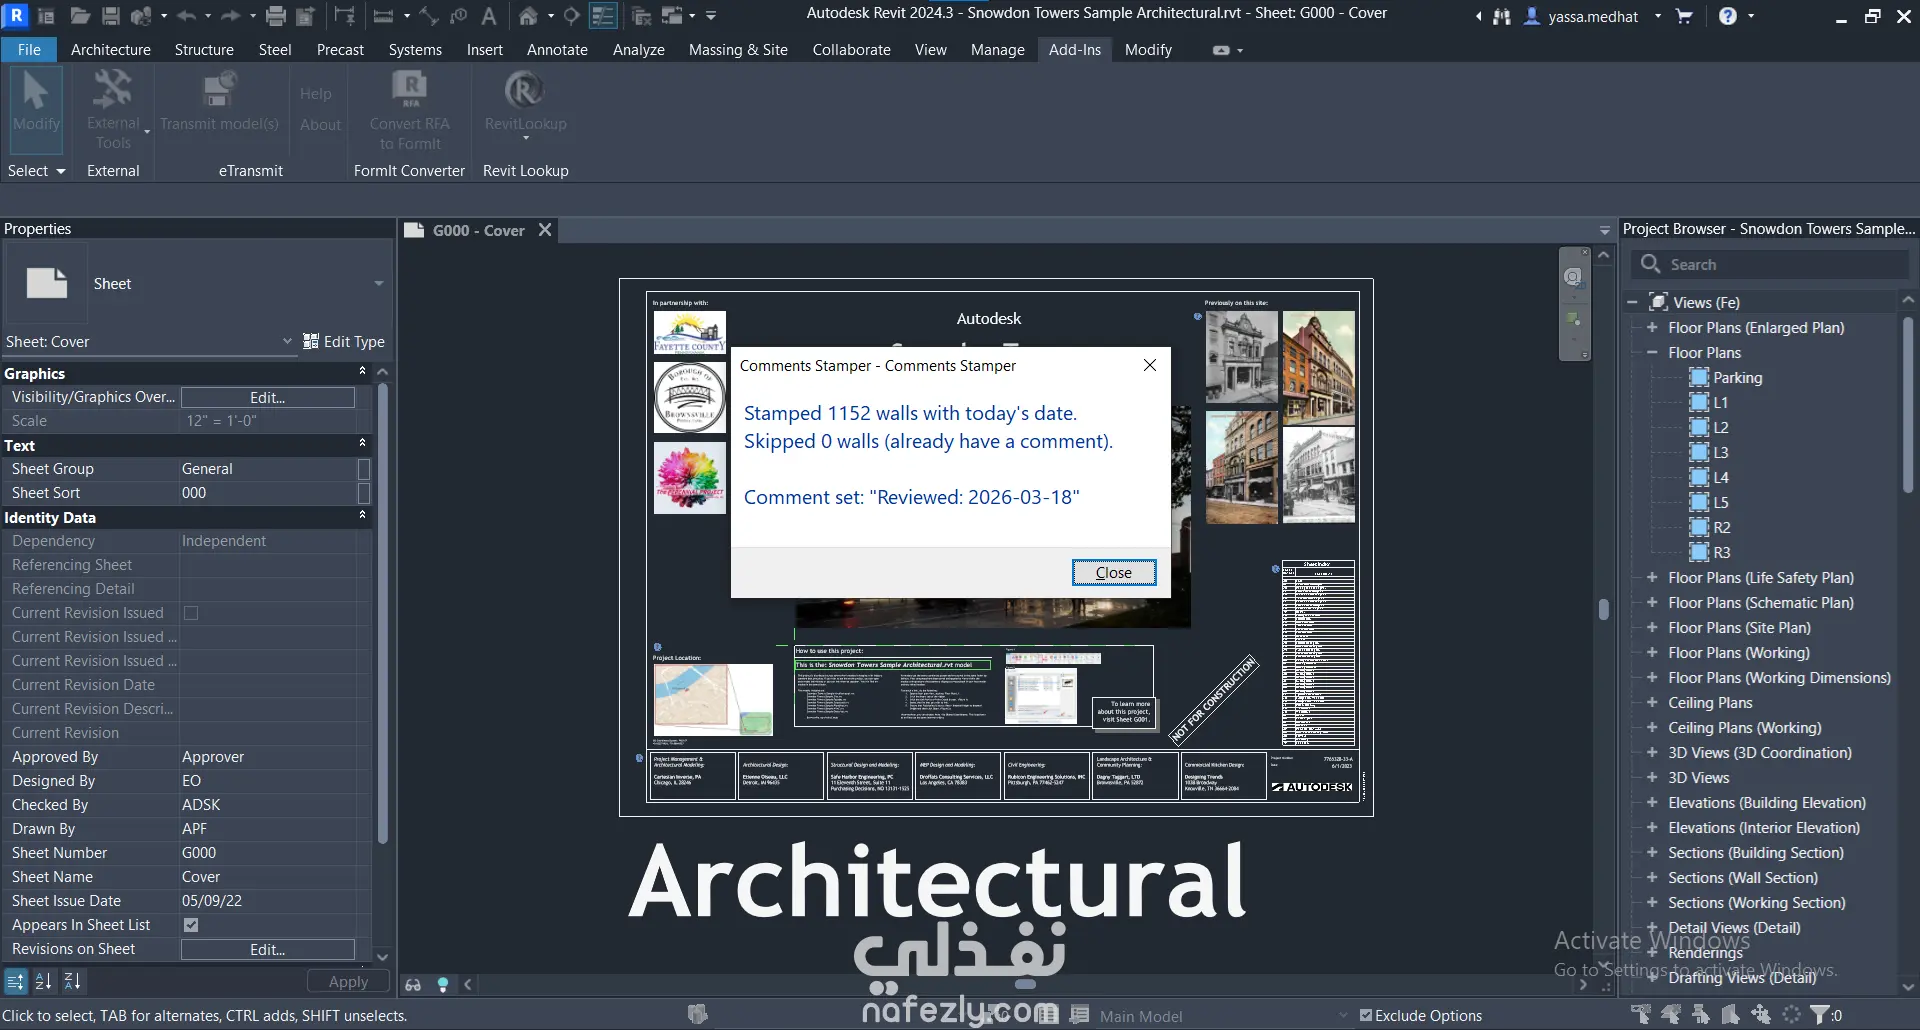Click Edit for Visibility/Graphics Overrides
The width and height of the screenshot is (1920, 1030).
tap(267, 397)
